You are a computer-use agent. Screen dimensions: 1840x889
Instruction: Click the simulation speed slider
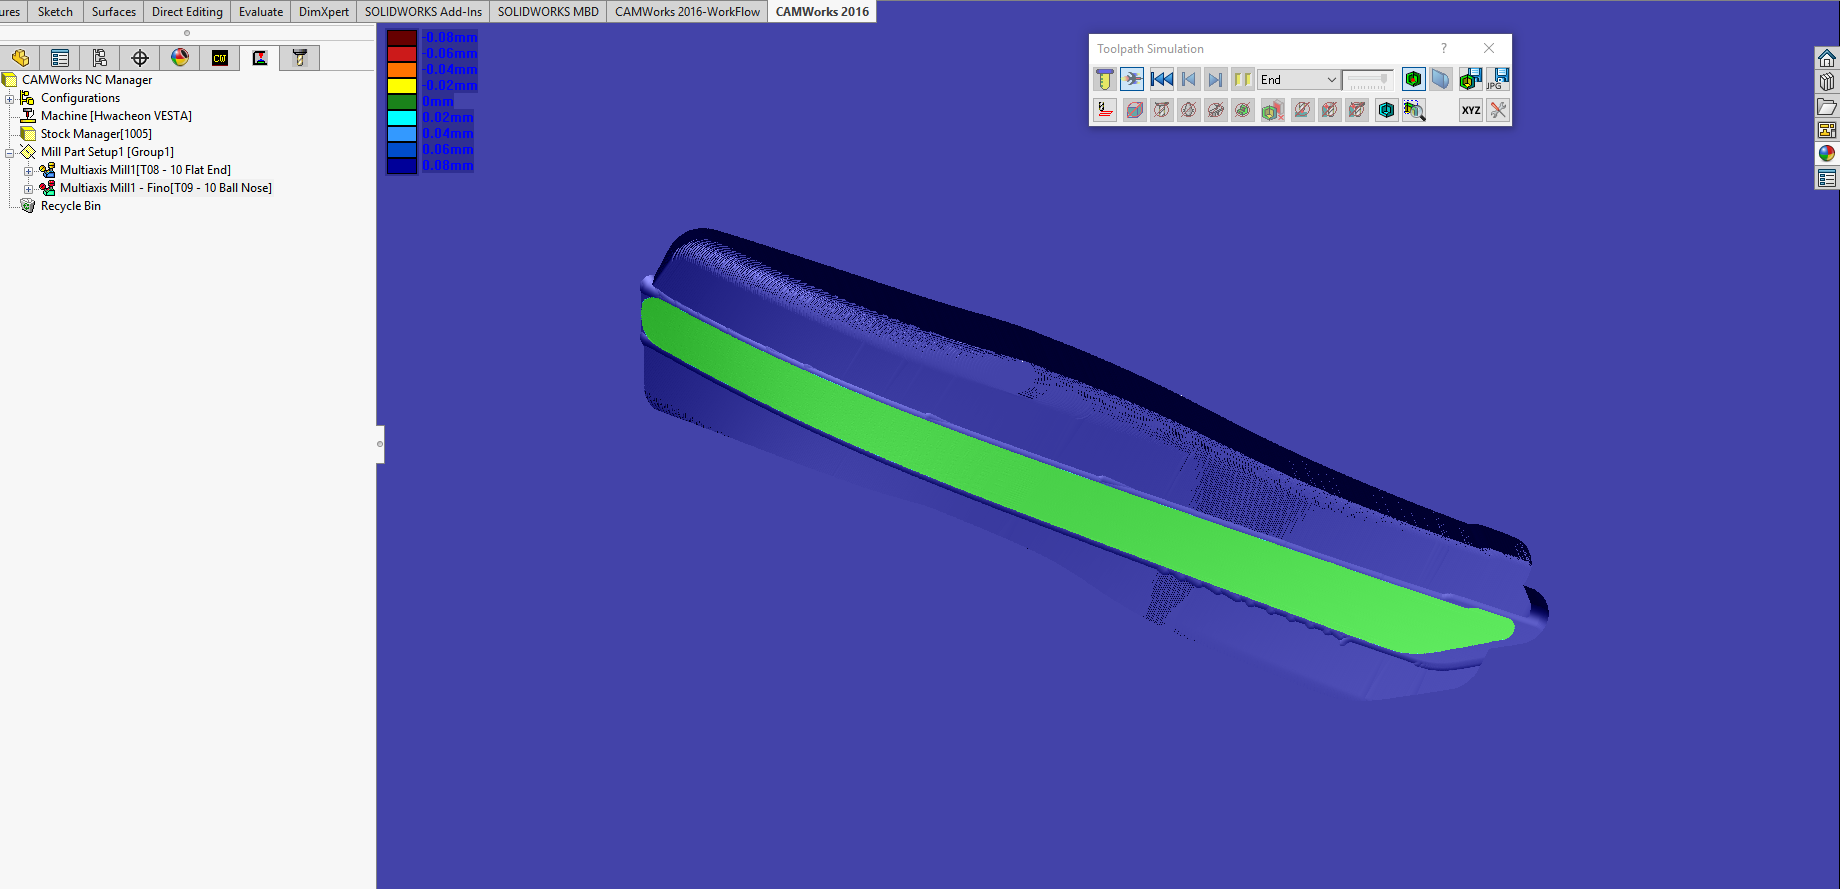[1368, 80]
